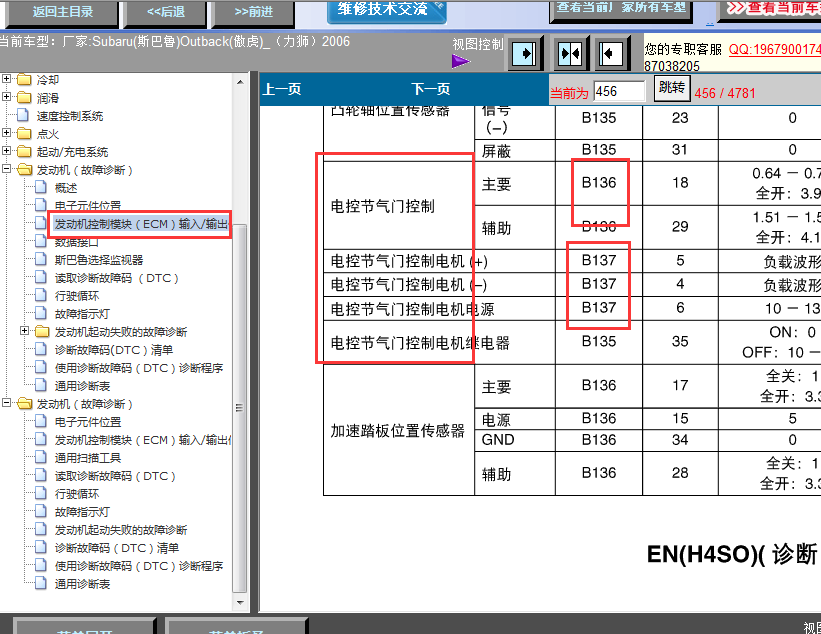Open the QQ customer service link
This screenshot has width=821, height=634.
point(774,49)
